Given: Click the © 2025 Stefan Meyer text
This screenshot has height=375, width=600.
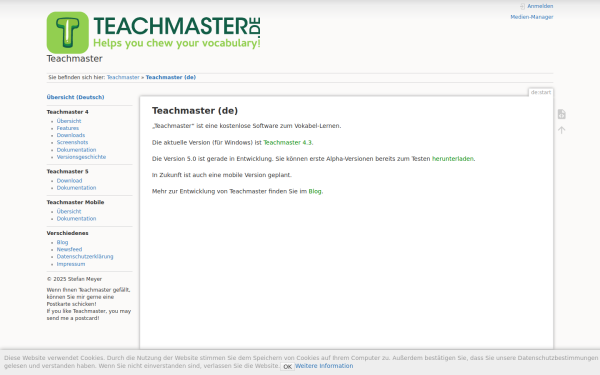Looking at the screenshot, I should 74,279.
